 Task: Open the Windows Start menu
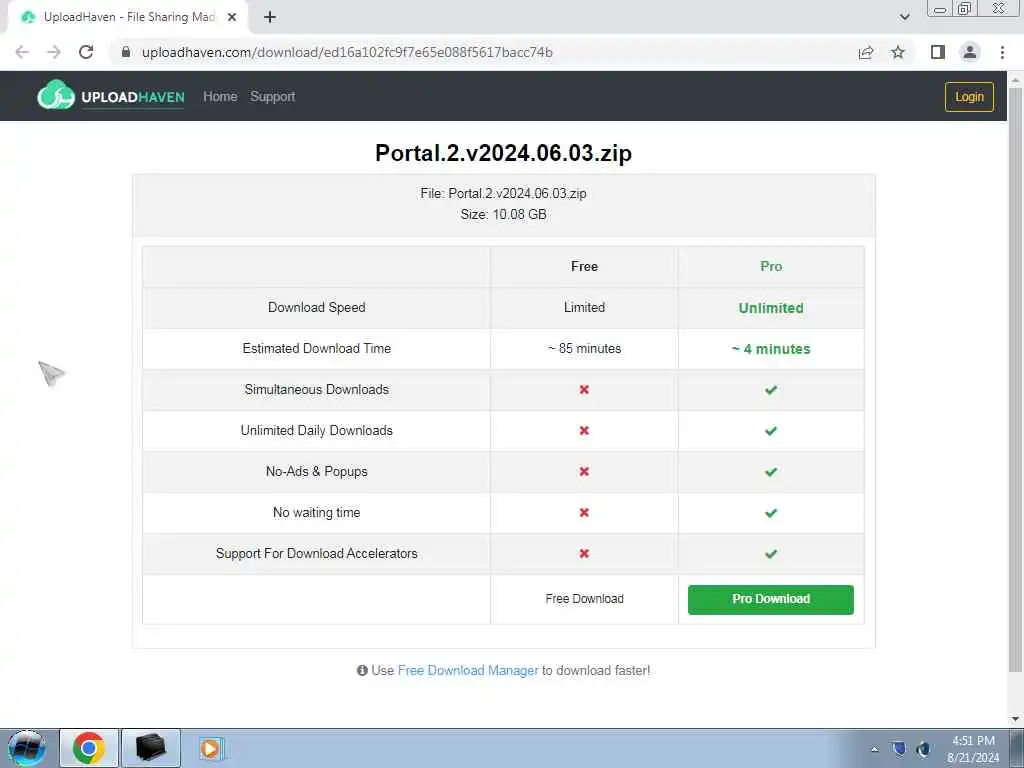(27, 748)
